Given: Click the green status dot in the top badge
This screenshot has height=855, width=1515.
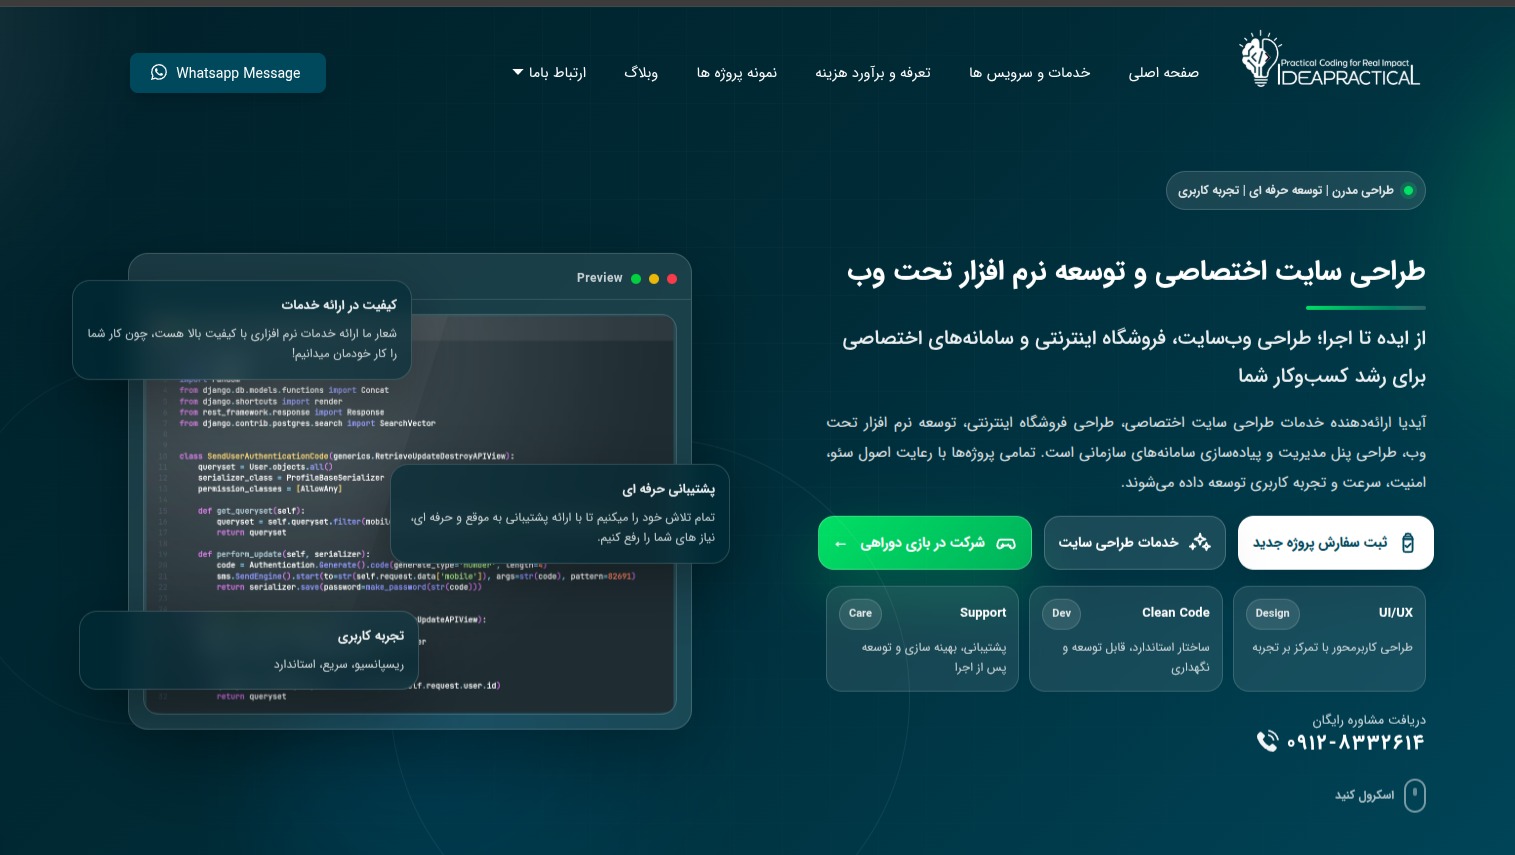Looking at the screenshot, I should (x=1409, y=191).
